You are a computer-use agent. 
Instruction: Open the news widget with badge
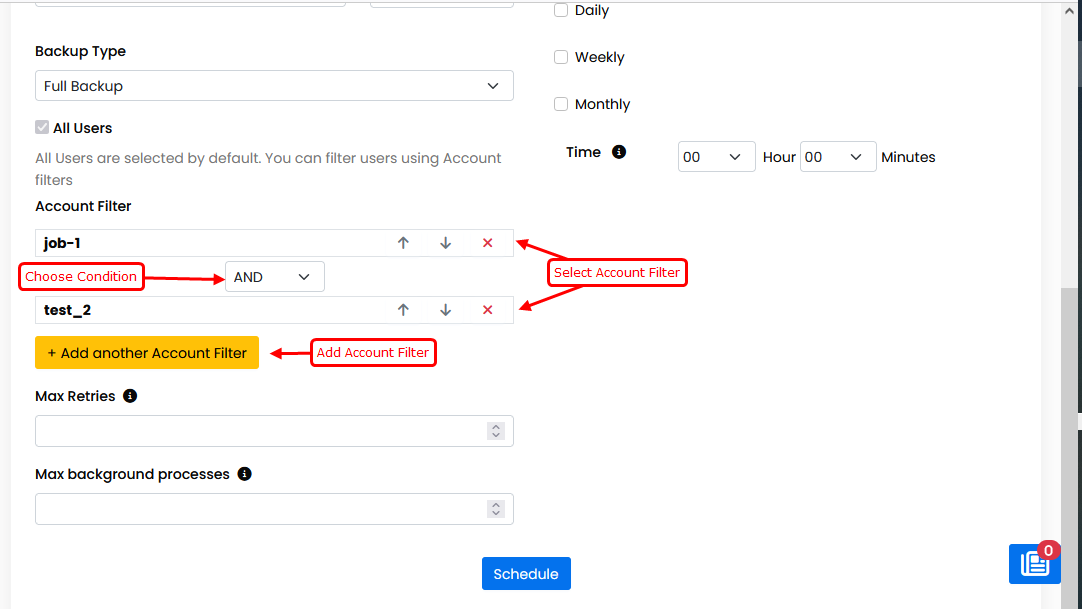(1034, 564)
